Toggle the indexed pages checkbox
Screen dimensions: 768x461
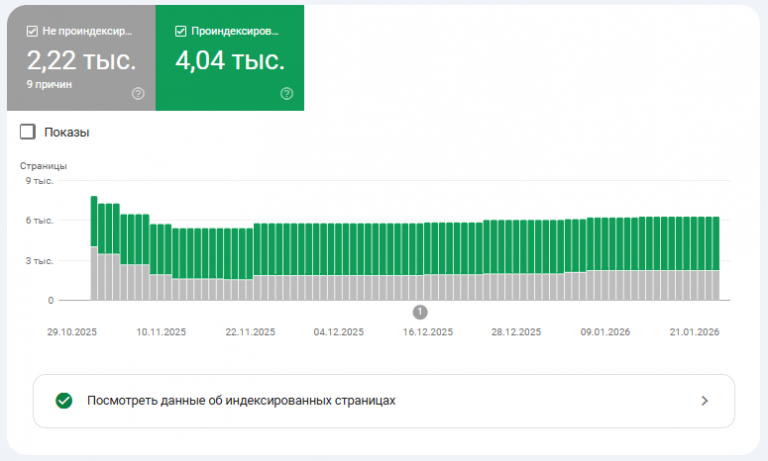coord(181,31)
